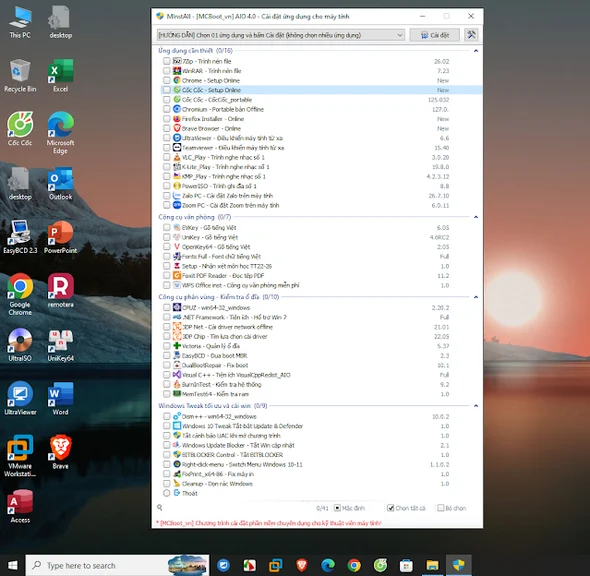The height and width of the screenshot is (576, 590).
Task: Collapse the Windows Tweak section
Action: click(x=476, y=406)
